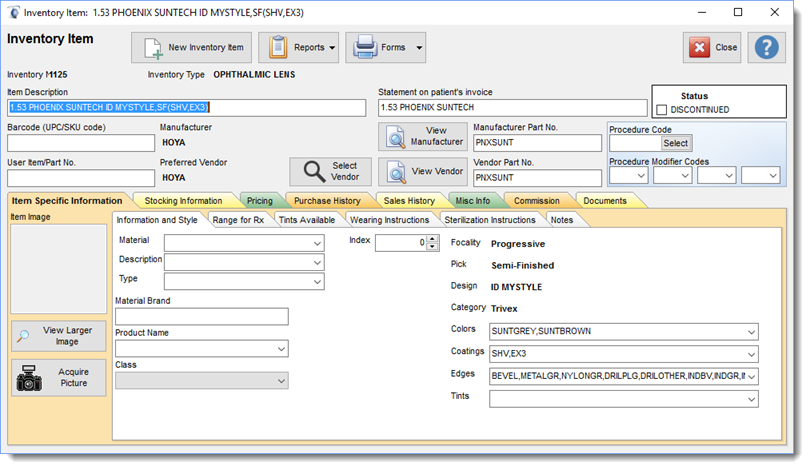This screenshot has height=469, width=809.
Task: Click the Item Description text field
Action: [187, 107]
